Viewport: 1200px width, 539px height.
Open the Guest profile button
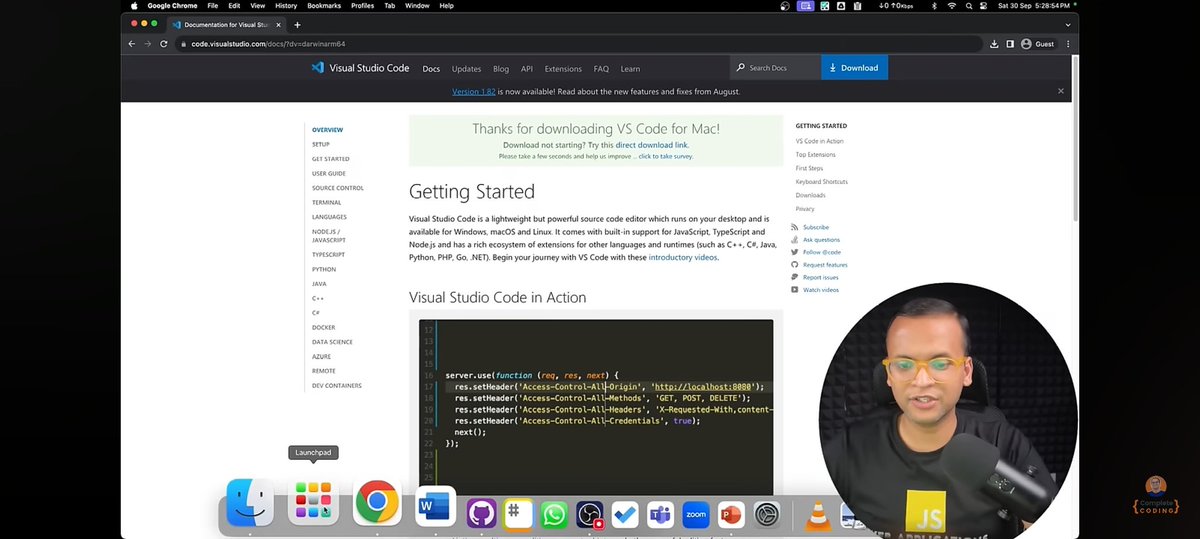click(1038, 44)
